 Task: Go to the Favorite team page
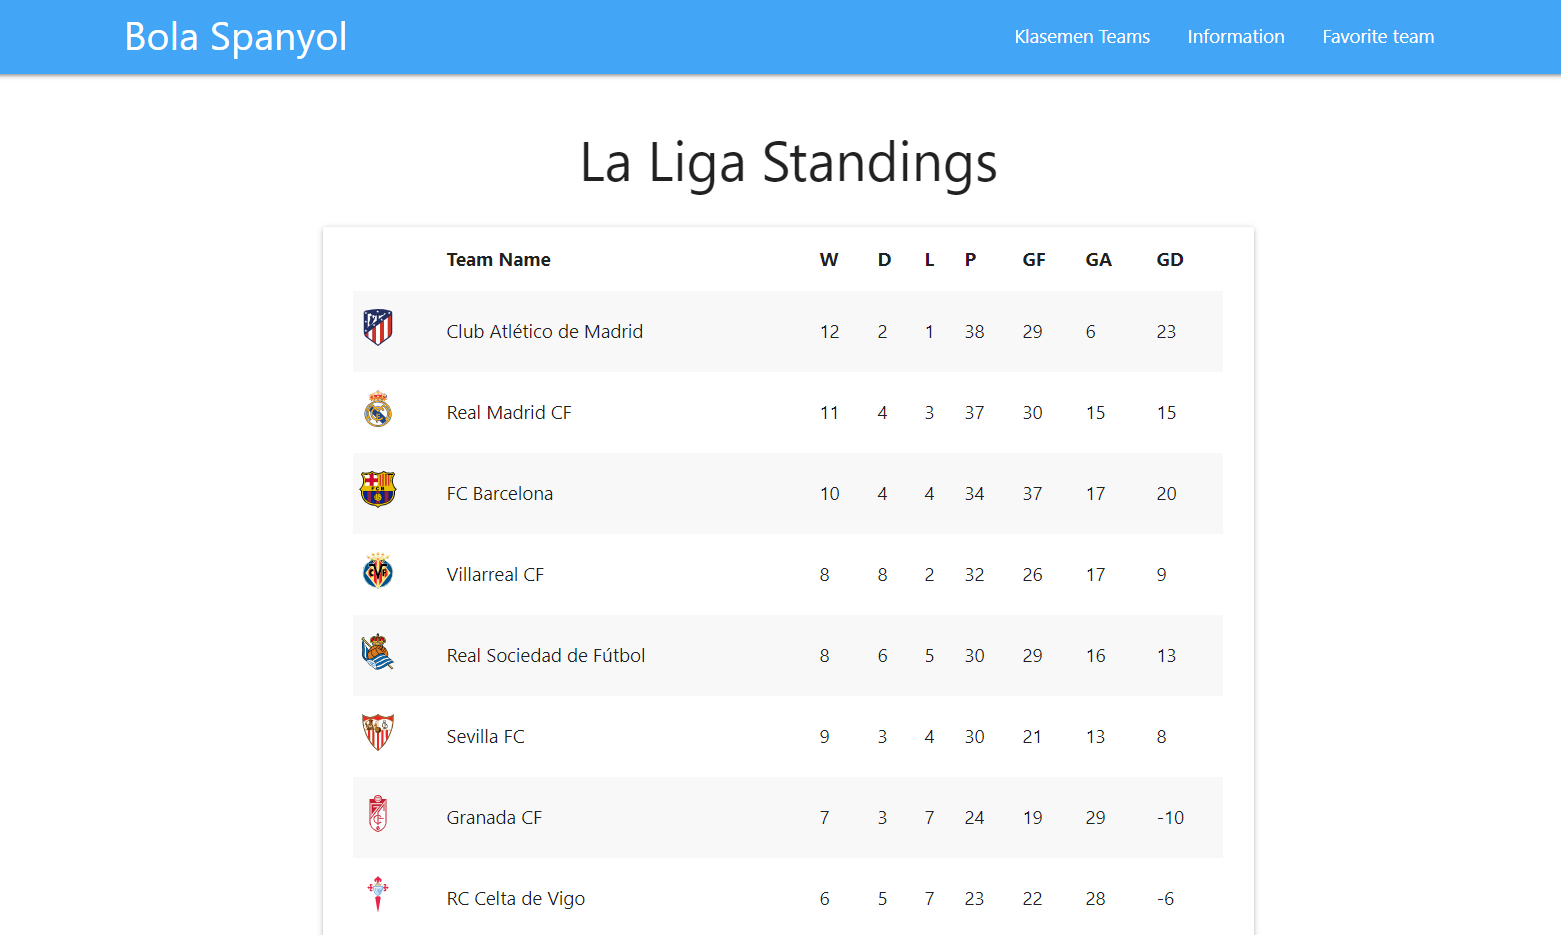coord(1378,37)
